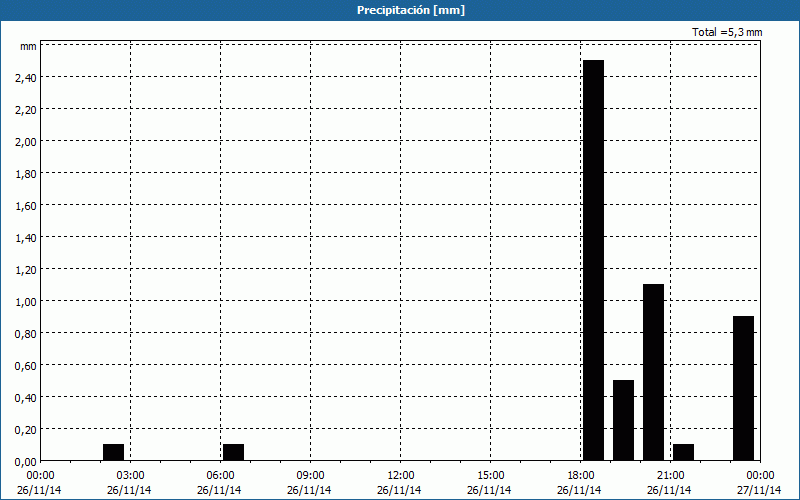The width and height of the screenshot is (800, 500).
Task: Select the bar reaching 0,50 mm
Action: pyautogui.click(x=623, y=420)
